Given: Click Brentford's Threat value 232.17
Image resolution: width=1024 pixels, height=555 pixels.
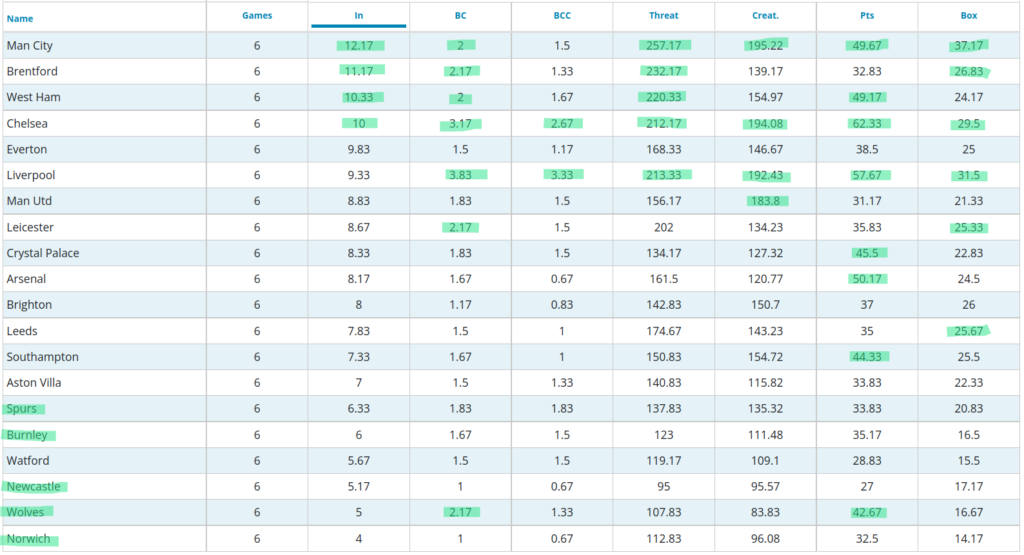Looking at the screenshot, I should click(x=664, y=71).
